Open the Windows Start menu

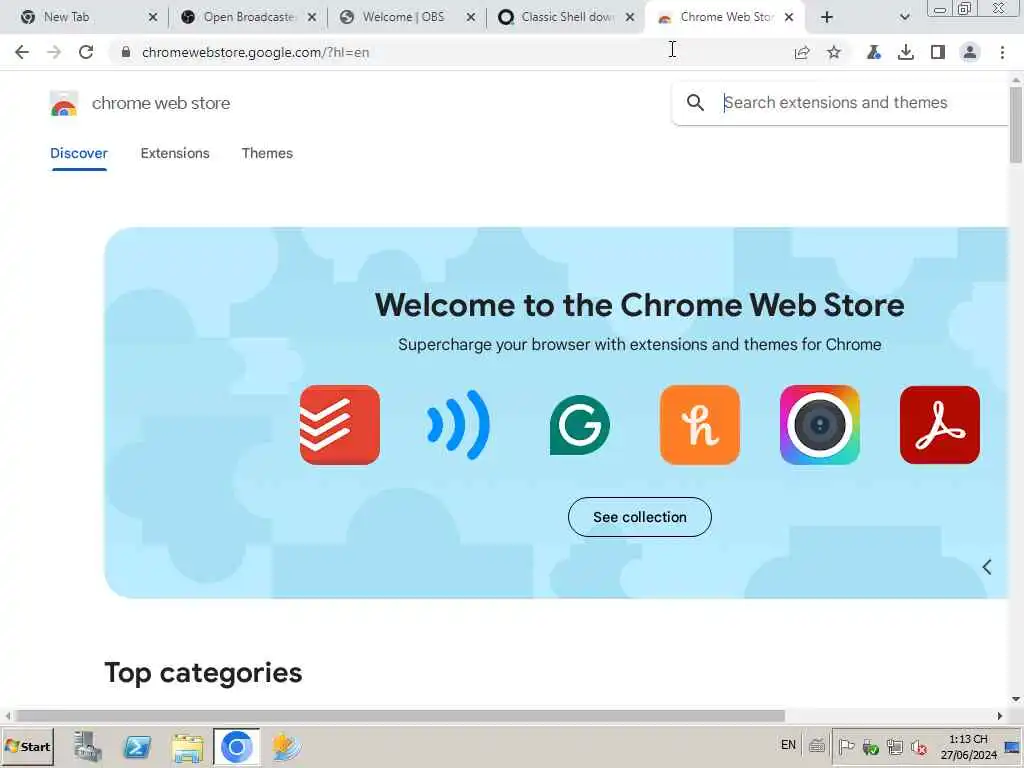27,746
